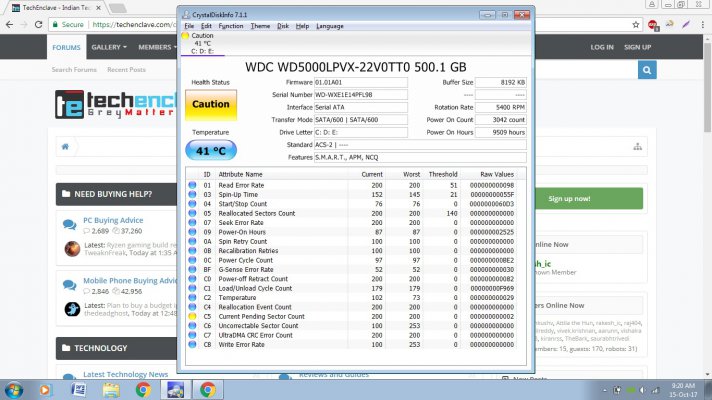This screenshot has height=400, width=712.
Task: Open the Latest Technology News forum
Action: 125,375
